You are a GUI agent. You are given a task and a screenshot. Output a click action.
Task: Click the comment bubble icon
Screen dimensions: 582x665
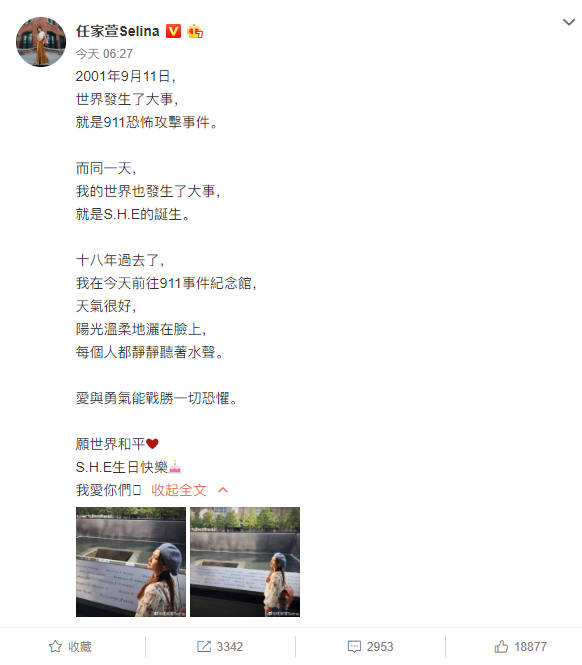click(x=354, y=646)
